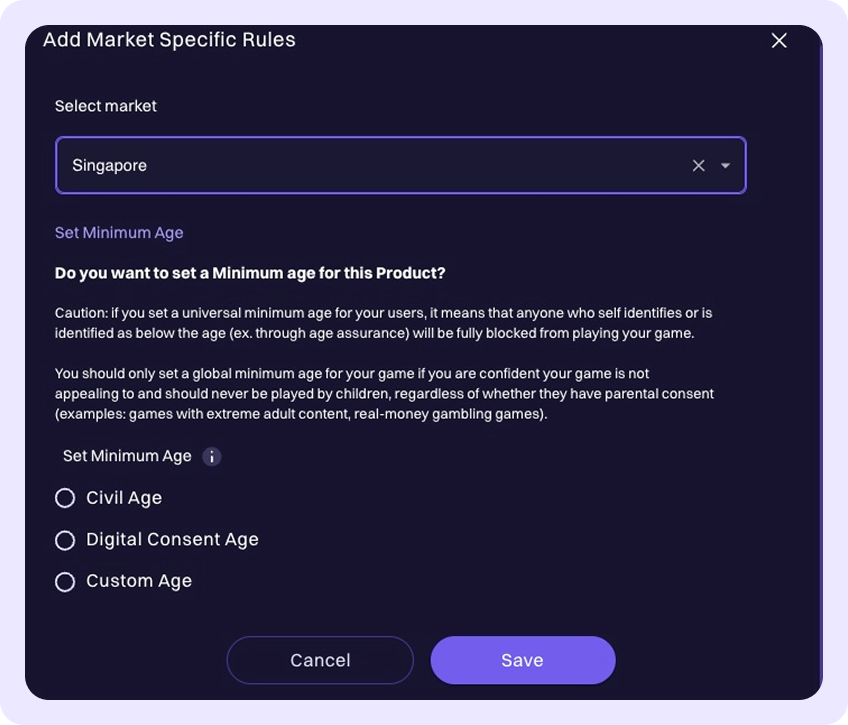
Task: Click the Civil Age label text
Action: pyautogui.click(x=124, y=498)
